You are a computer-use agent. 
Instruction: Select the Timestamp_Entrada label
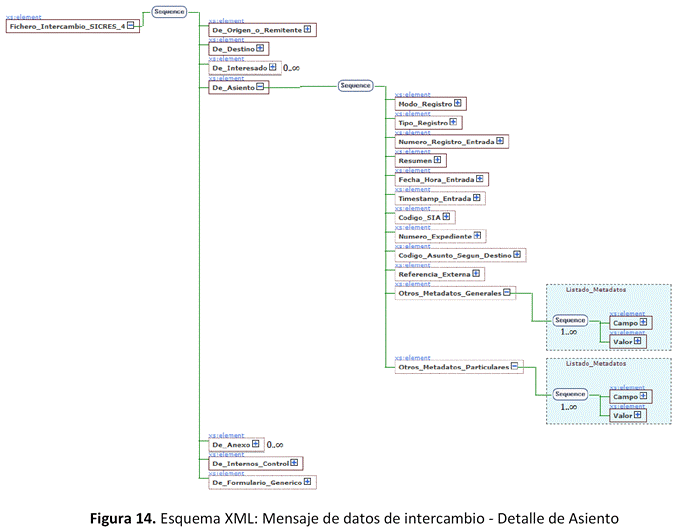(x=435, y=199)
